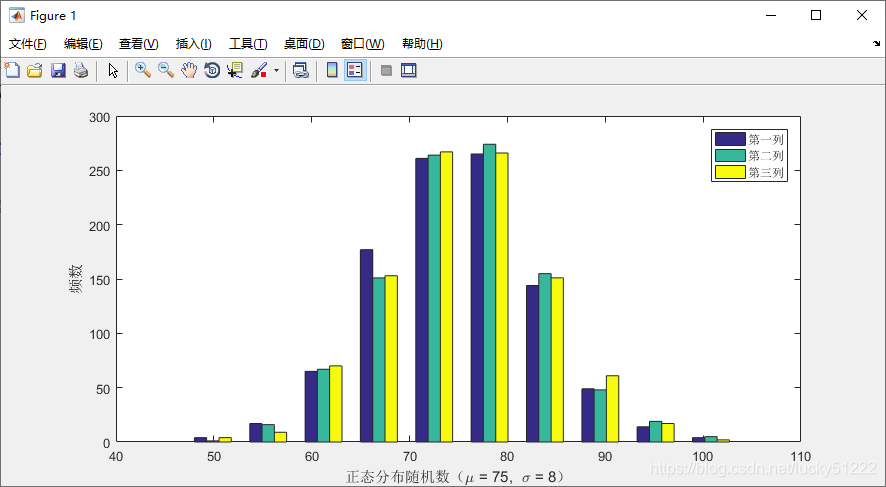Click the x-axis tick label 40

[x=116, y=456]
